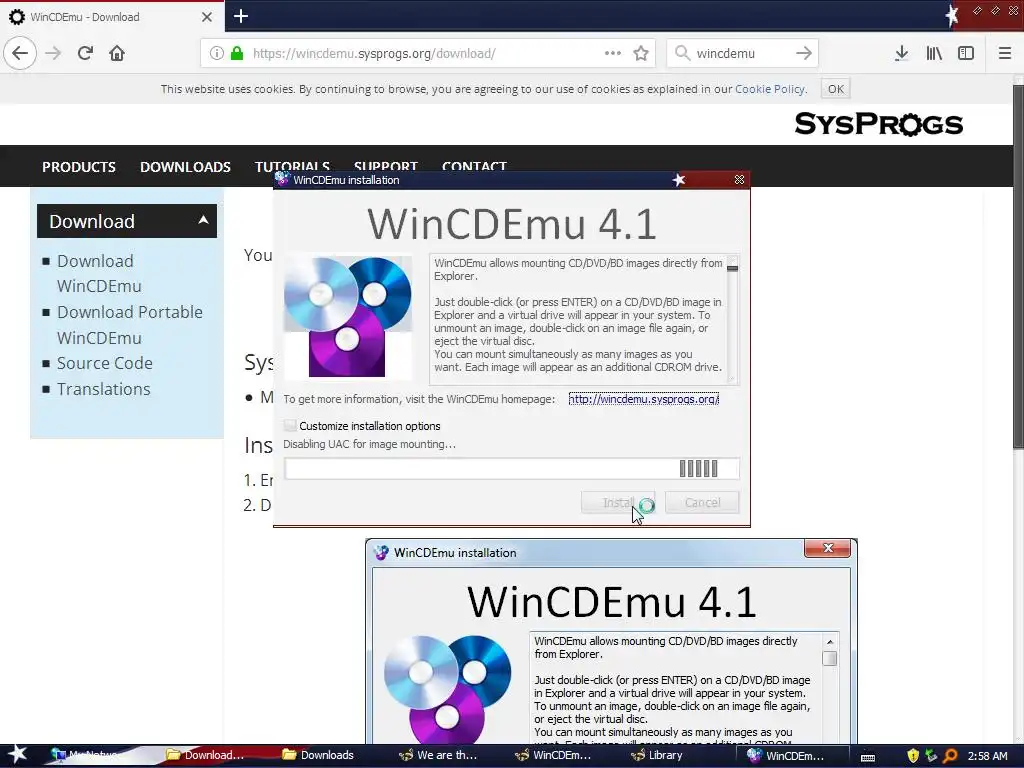
Task: Open the PRODUCTS menu
Action: point(79,167)
